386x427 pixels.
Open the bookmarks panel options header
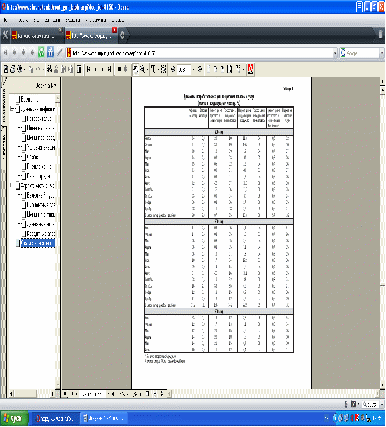(x=46, y=86)
